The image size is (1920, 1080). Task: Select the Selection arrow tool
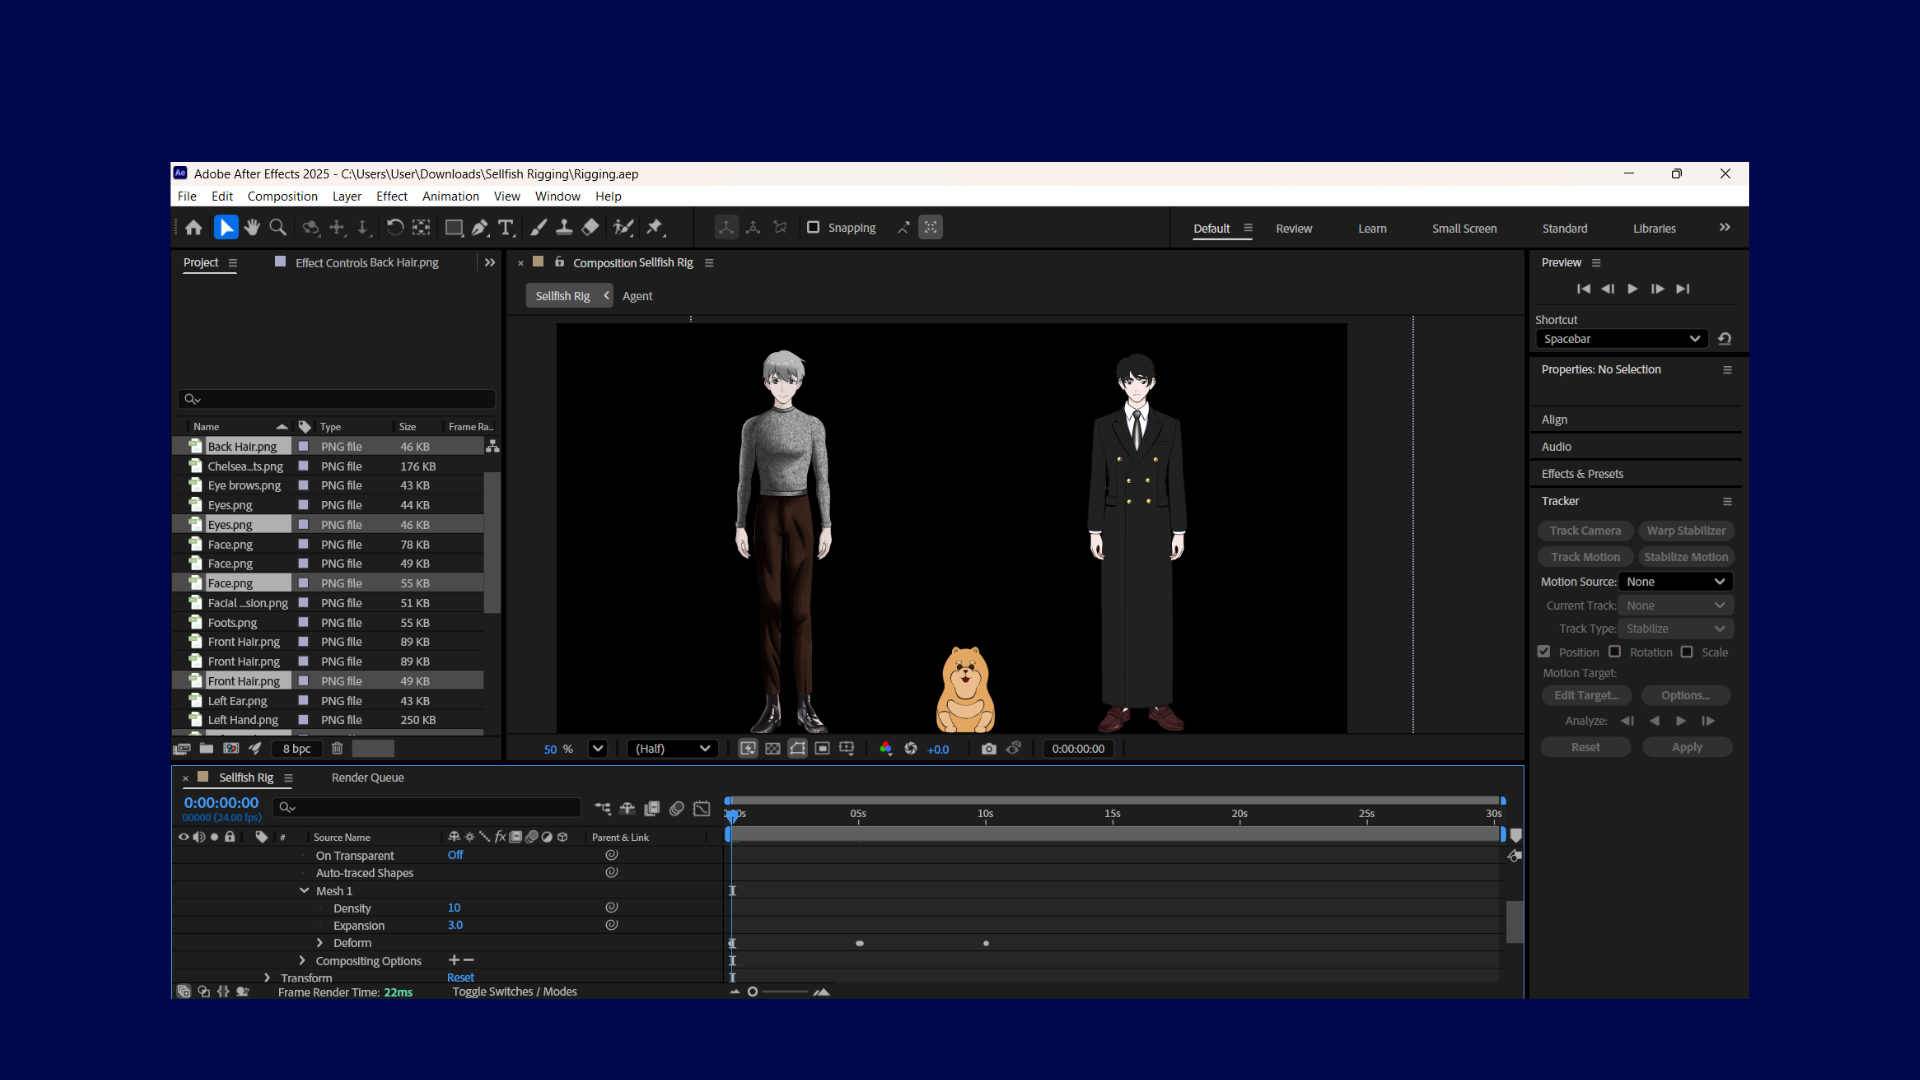click(x=226, y=228)
